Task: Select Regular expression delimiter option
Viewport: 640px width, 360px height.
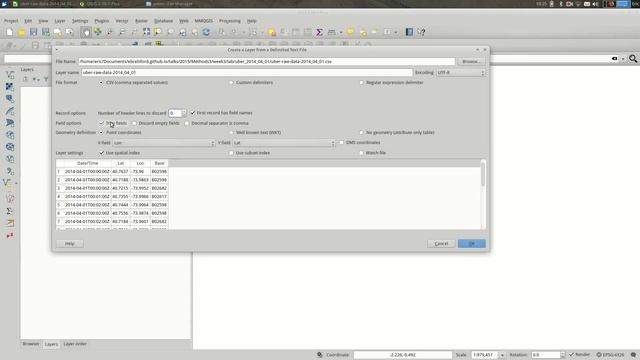Action: [391, 82]
